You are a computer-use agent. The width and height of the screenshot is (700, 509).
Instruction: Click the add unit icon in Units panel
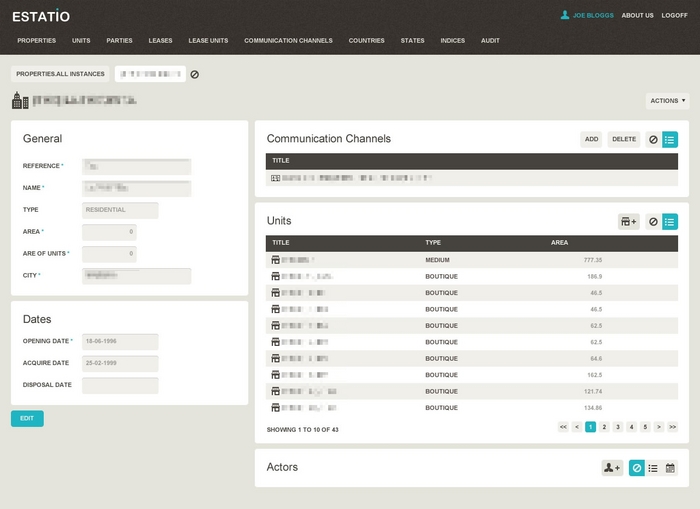point(628,221)
